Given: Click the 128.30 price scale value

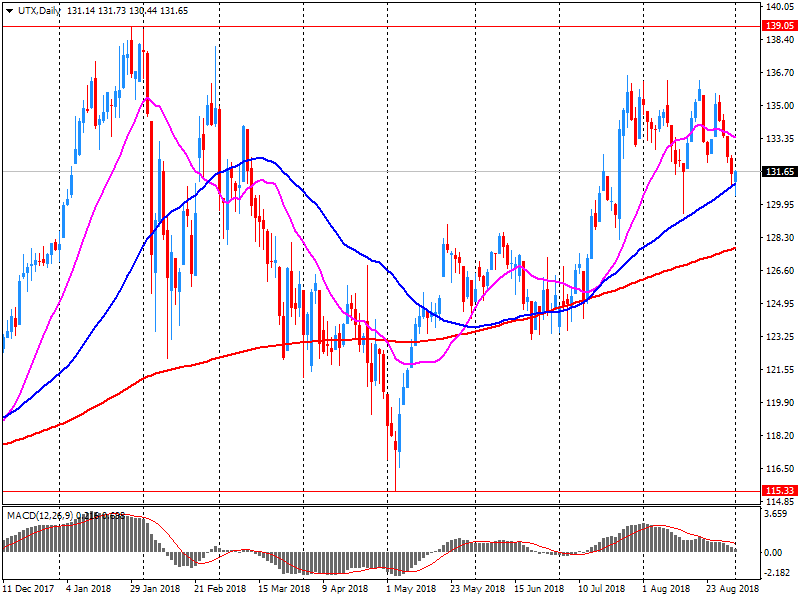Looking at the screenshot, I should click(x=780, y=238).
